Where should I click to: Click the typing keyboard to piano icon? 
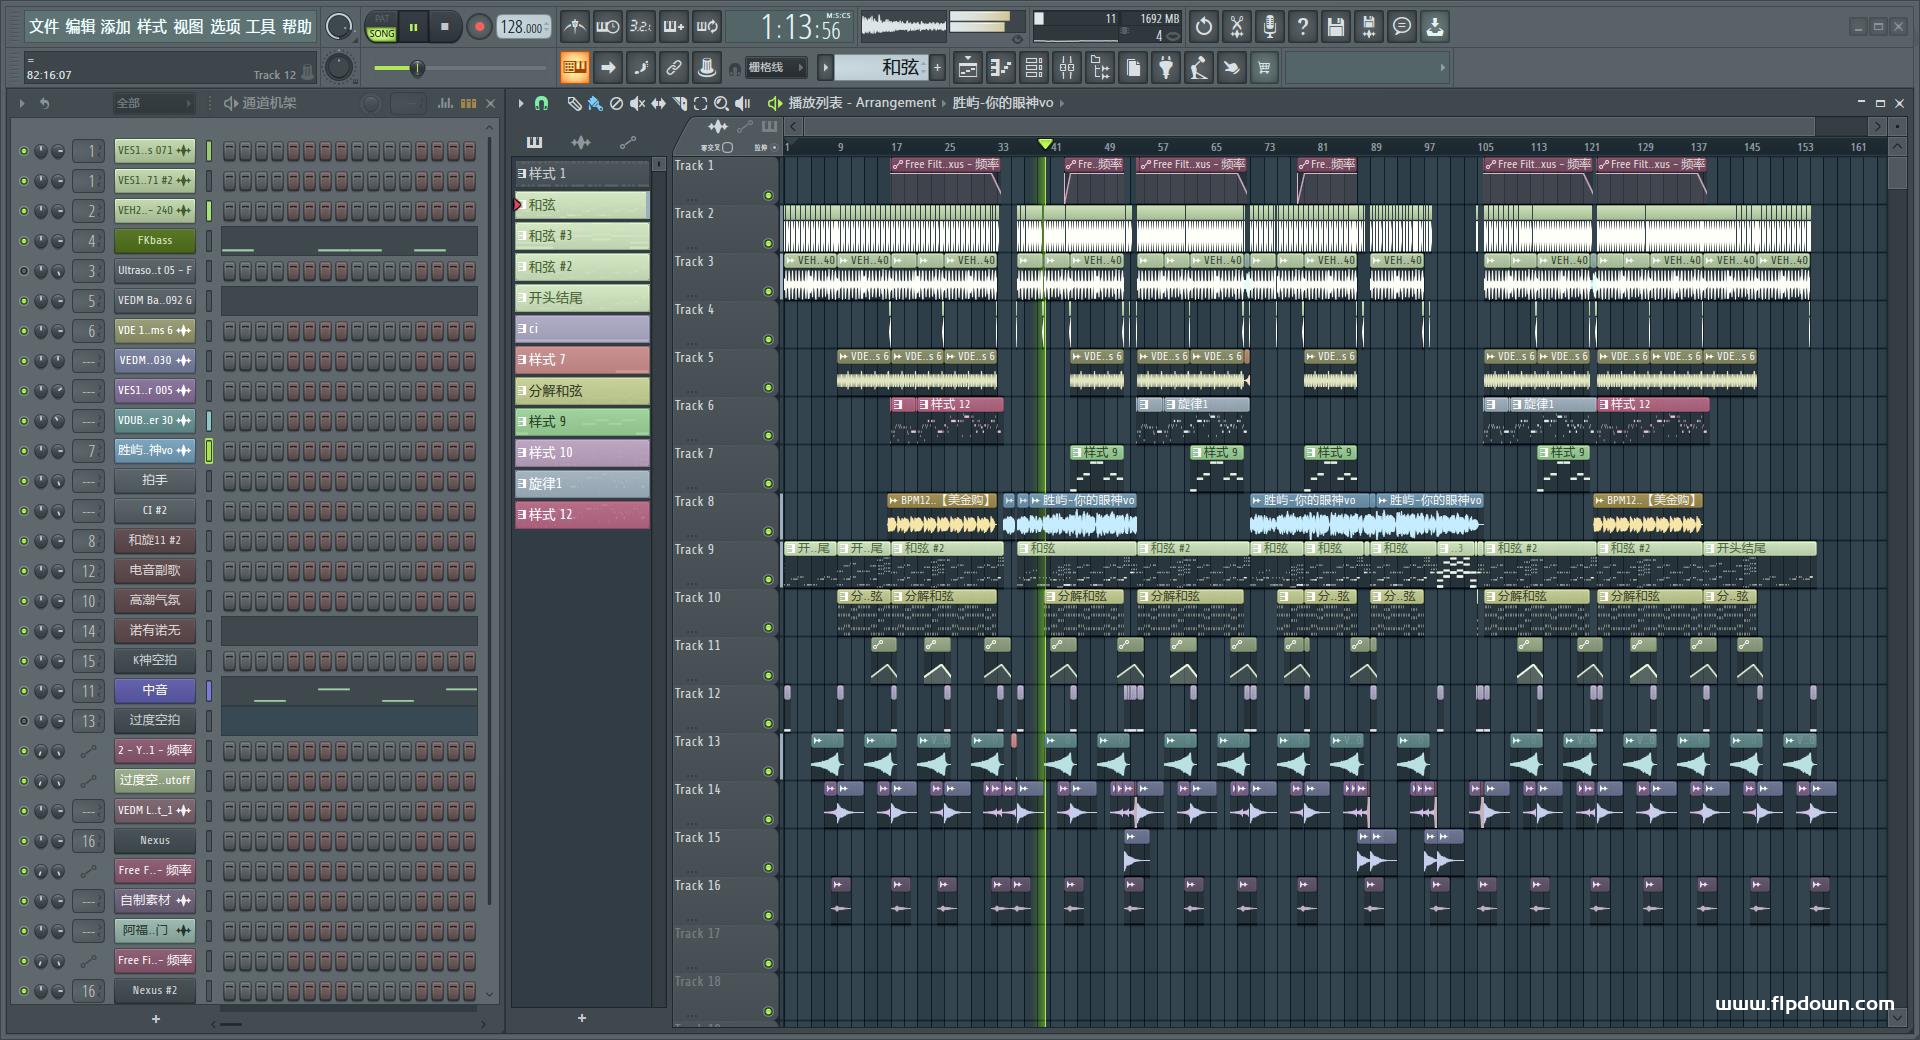574,68
